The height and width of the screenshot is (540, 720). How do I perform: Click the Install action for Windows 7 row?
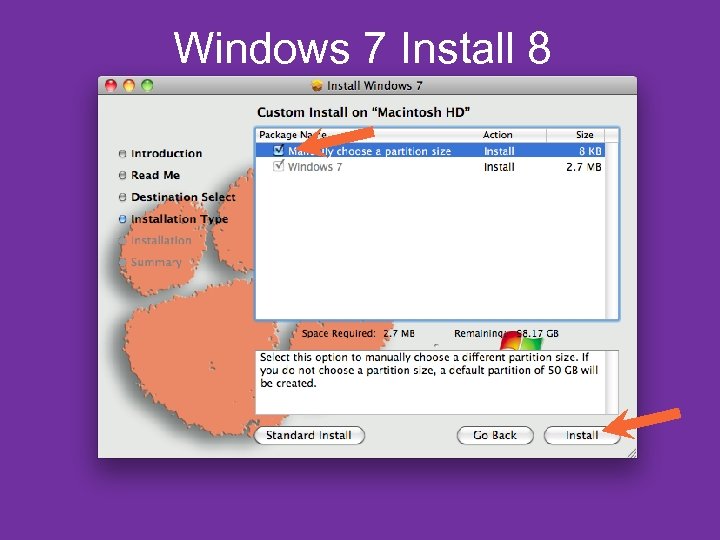499,167
